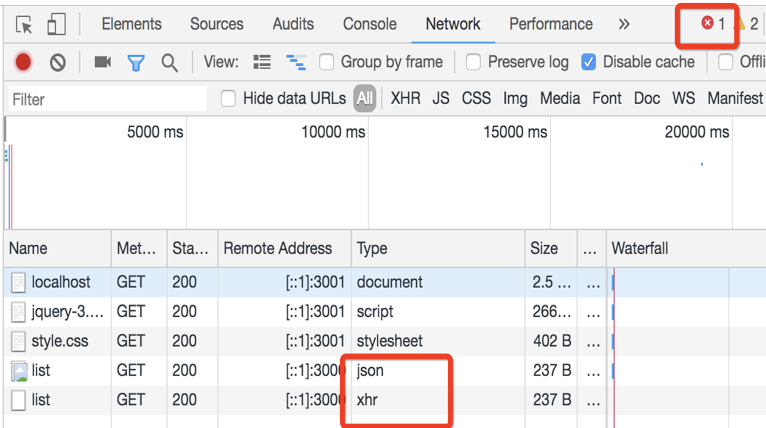
Task: Click the blank icon of the xhr list row
Action: coord(19,400)
